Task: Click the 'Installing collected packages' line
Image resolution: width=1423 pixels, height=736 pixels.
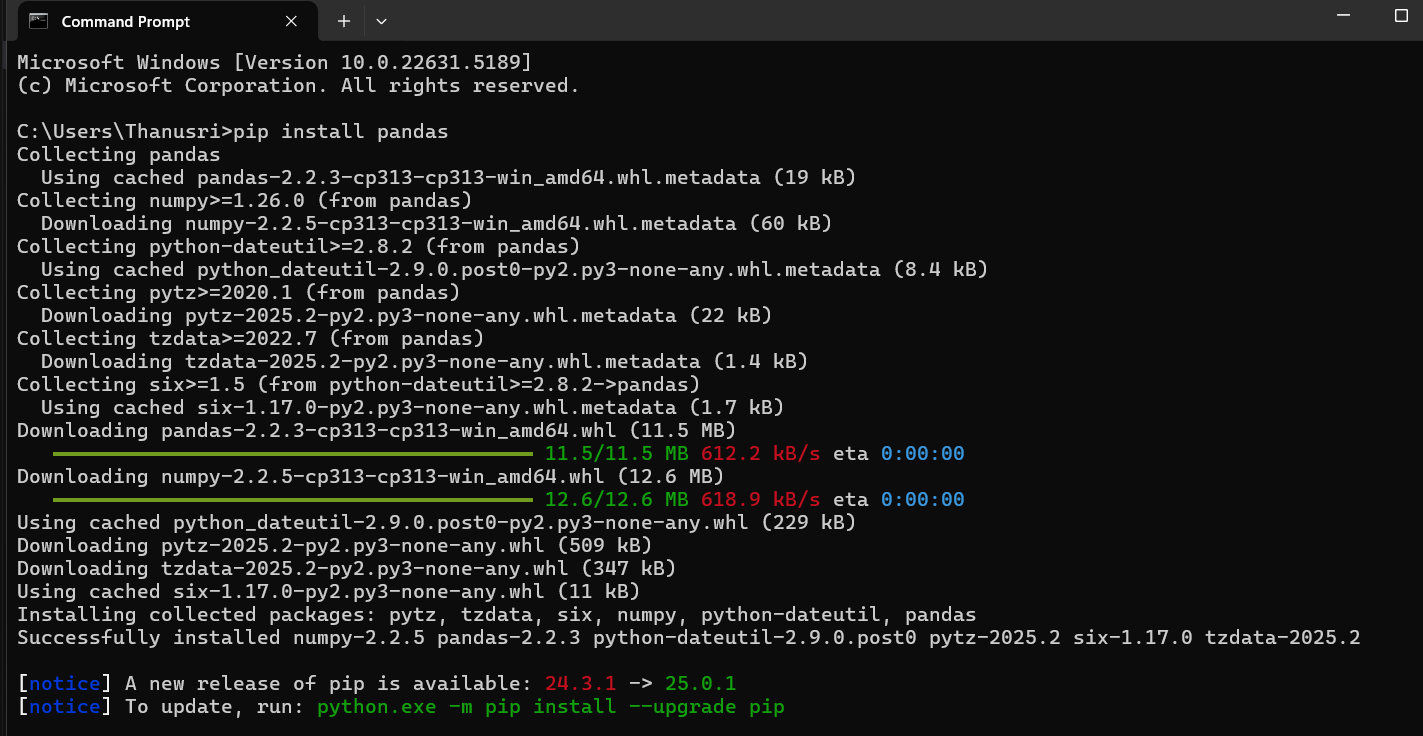Action: coord(497,615)
